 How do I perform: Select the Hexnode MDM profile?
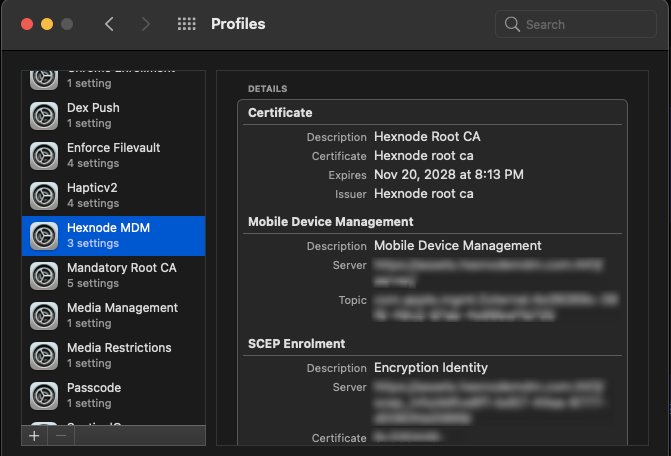tap(113, 236)
